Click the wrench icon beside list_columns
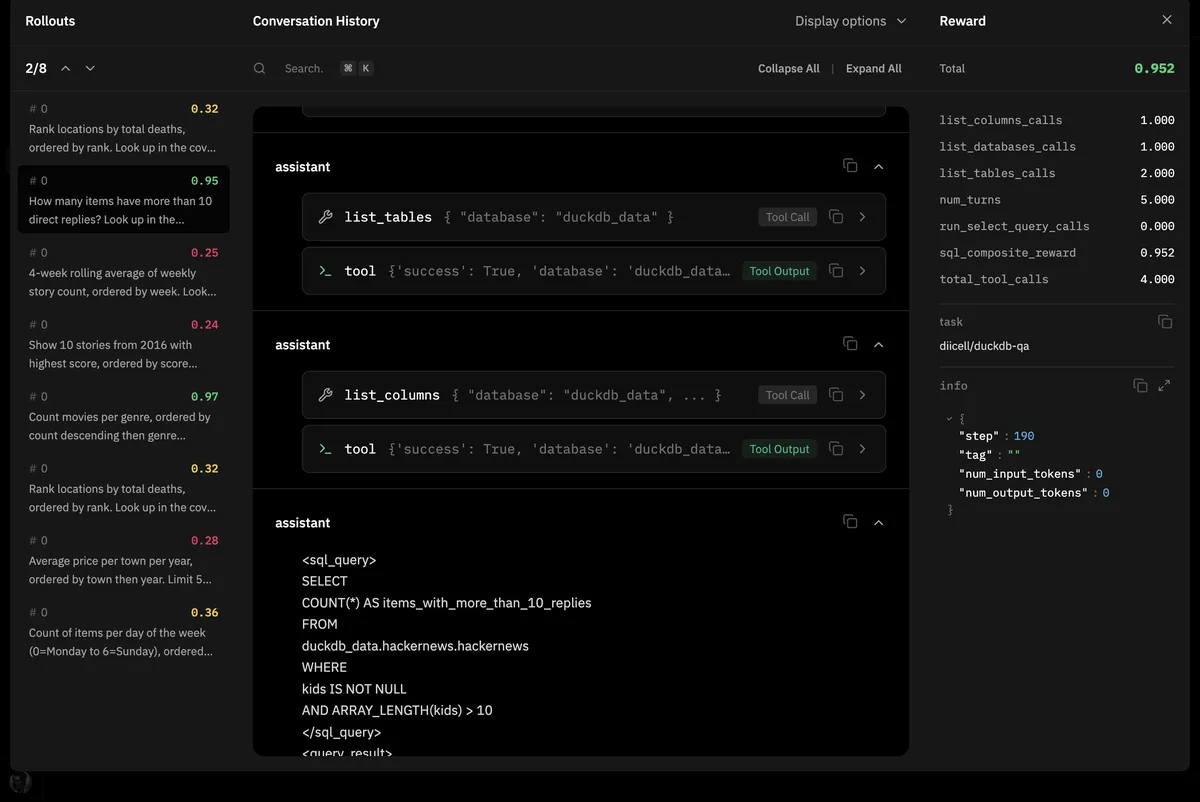The height and width of the screenshot is (802, 1200). [325, 395]
